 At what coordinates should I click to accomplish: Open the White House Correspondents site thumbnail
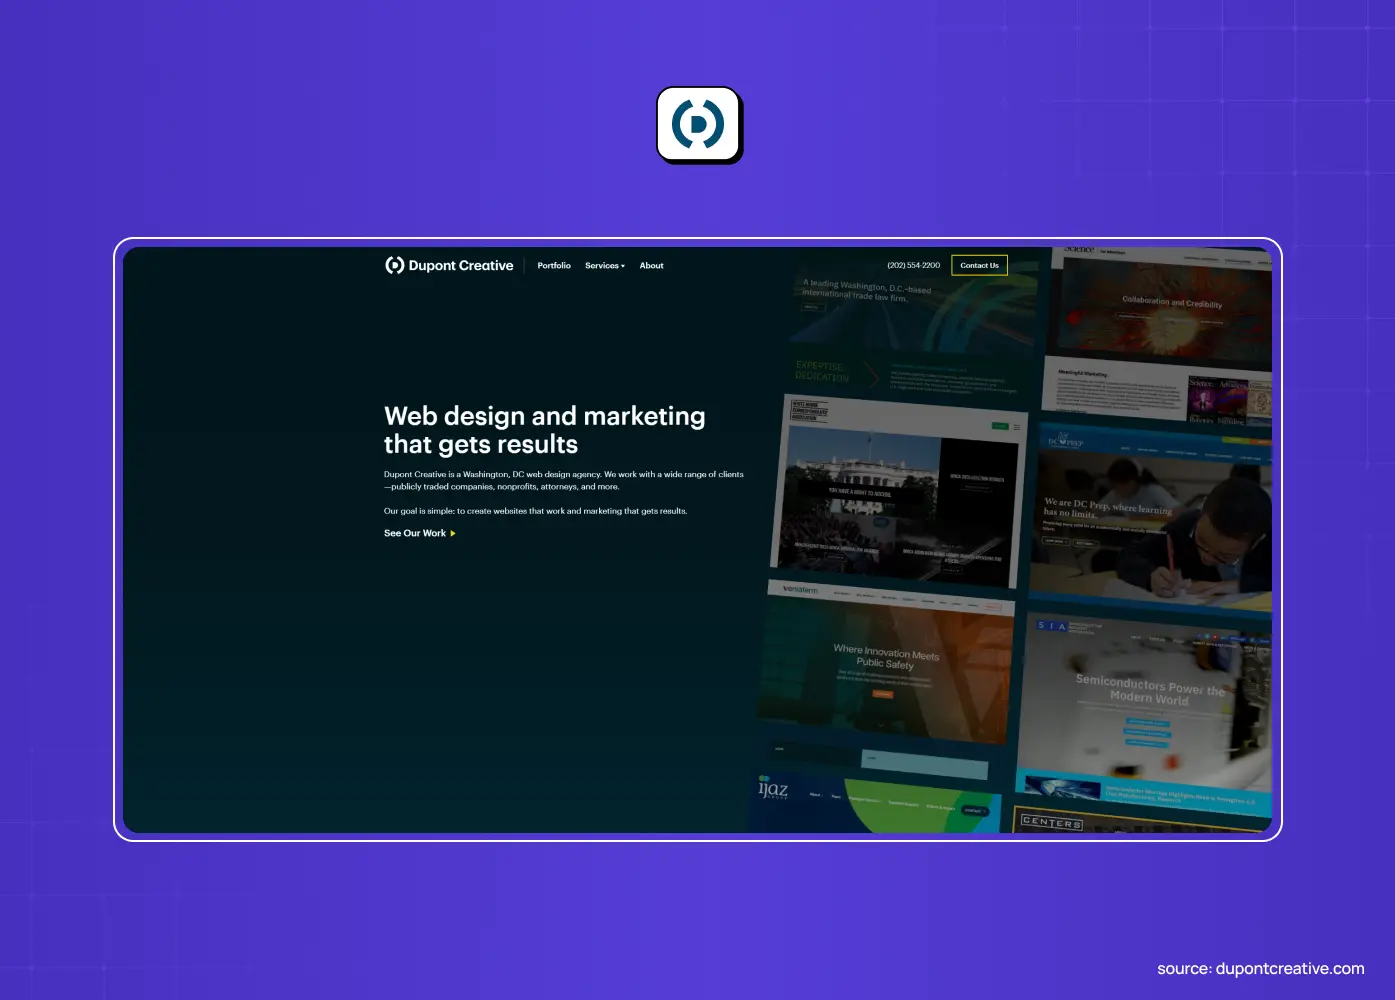point(898,492)
